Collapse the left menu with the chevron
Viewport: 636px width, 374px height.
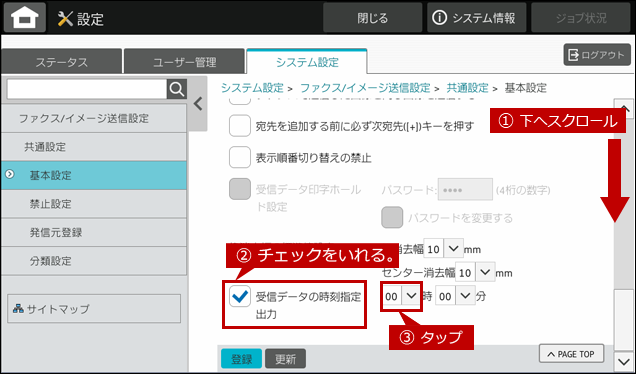click(198, 104)
